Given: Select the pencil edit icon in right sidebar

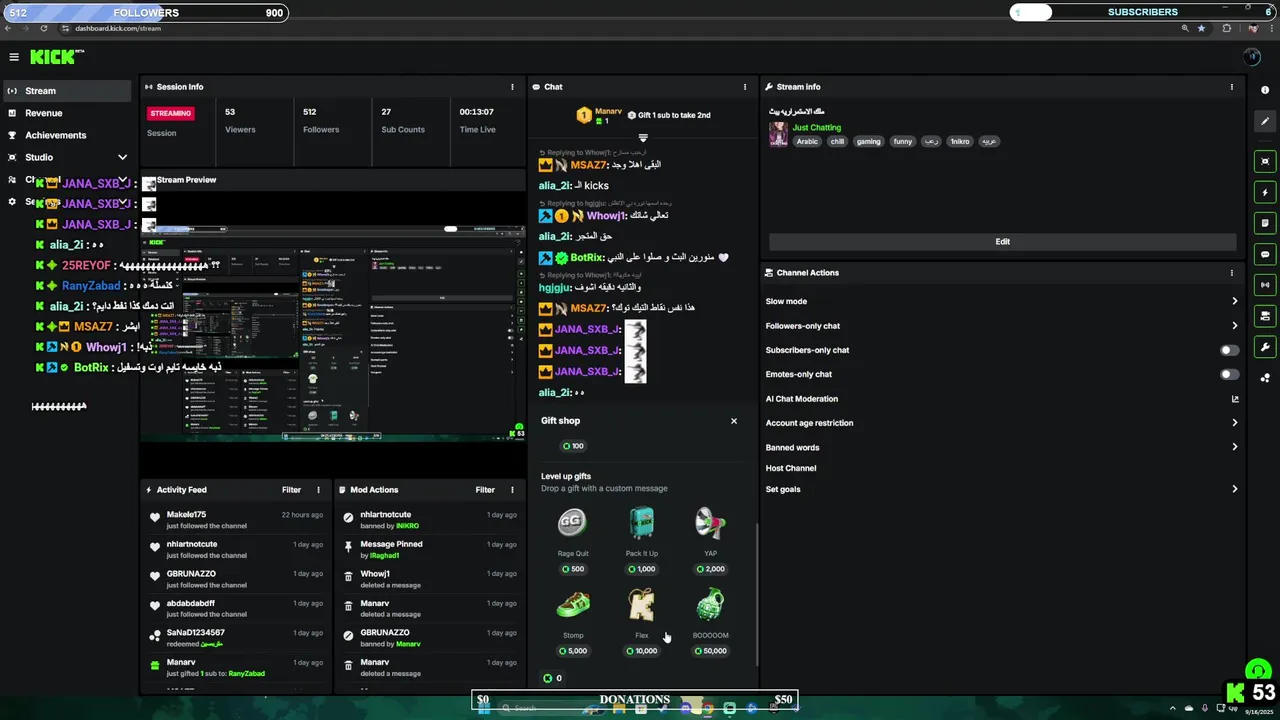Looking at the screenshot, I should point(1265,122).
